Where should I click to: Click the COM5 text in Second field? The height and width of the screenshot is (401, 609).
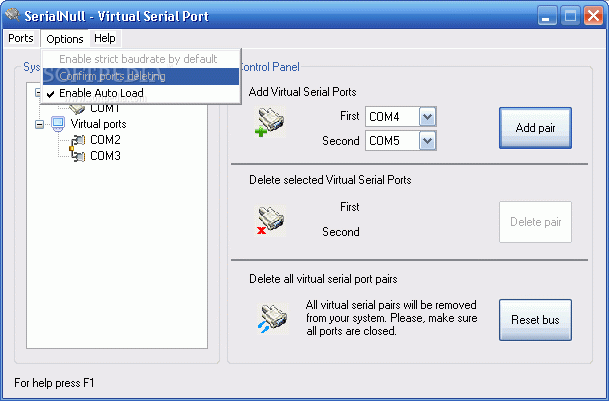[384, 141]
